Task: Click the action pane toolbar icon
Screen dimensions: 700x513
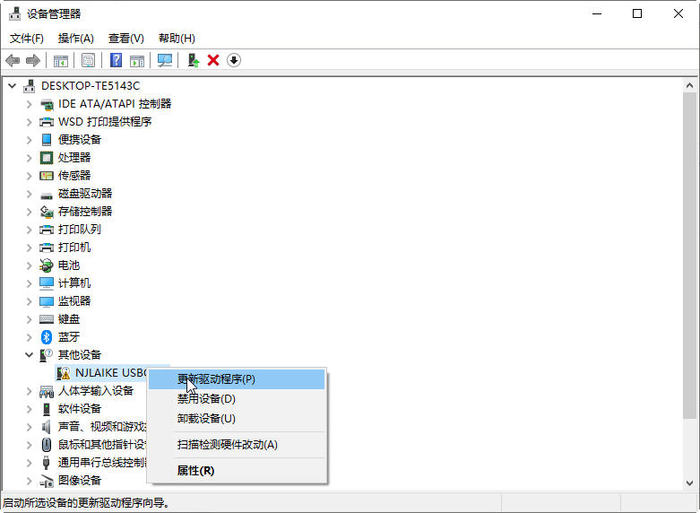Action: tap(137, 60)
